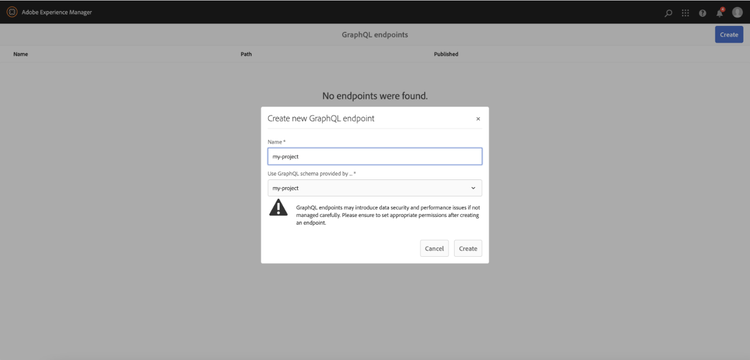Click the blue Create button in toolbar
The image size is (750, 360).
[x=729, y=34]
